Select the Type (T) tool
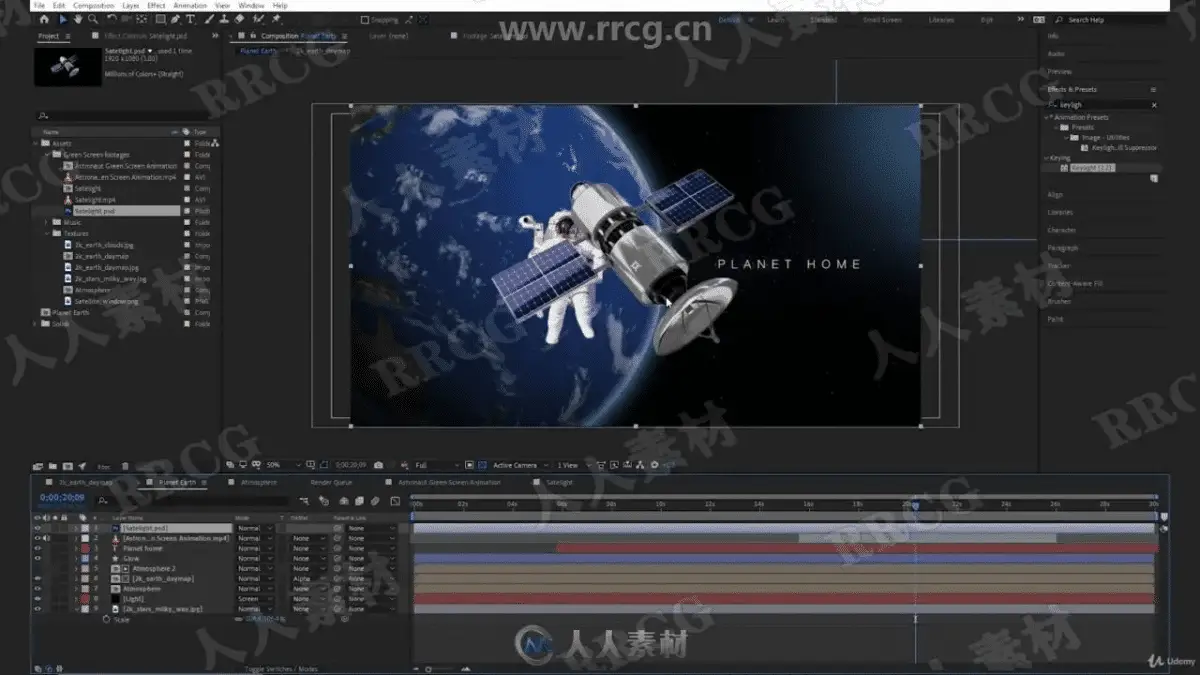This screenshot has height=675, width=1200. (190, 18)
